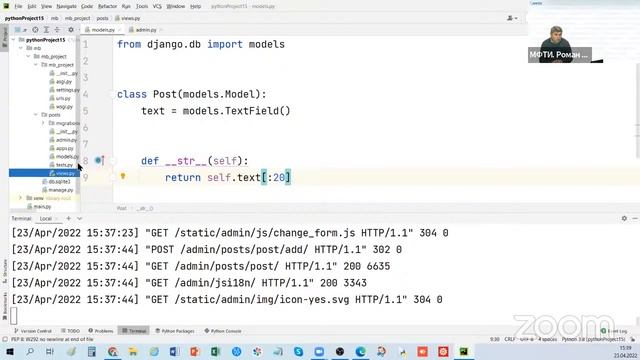The height and width of the screenshot is (360, 640).
Task: Click the terminal prompt cursor line
Action: (x=14, y=316)
